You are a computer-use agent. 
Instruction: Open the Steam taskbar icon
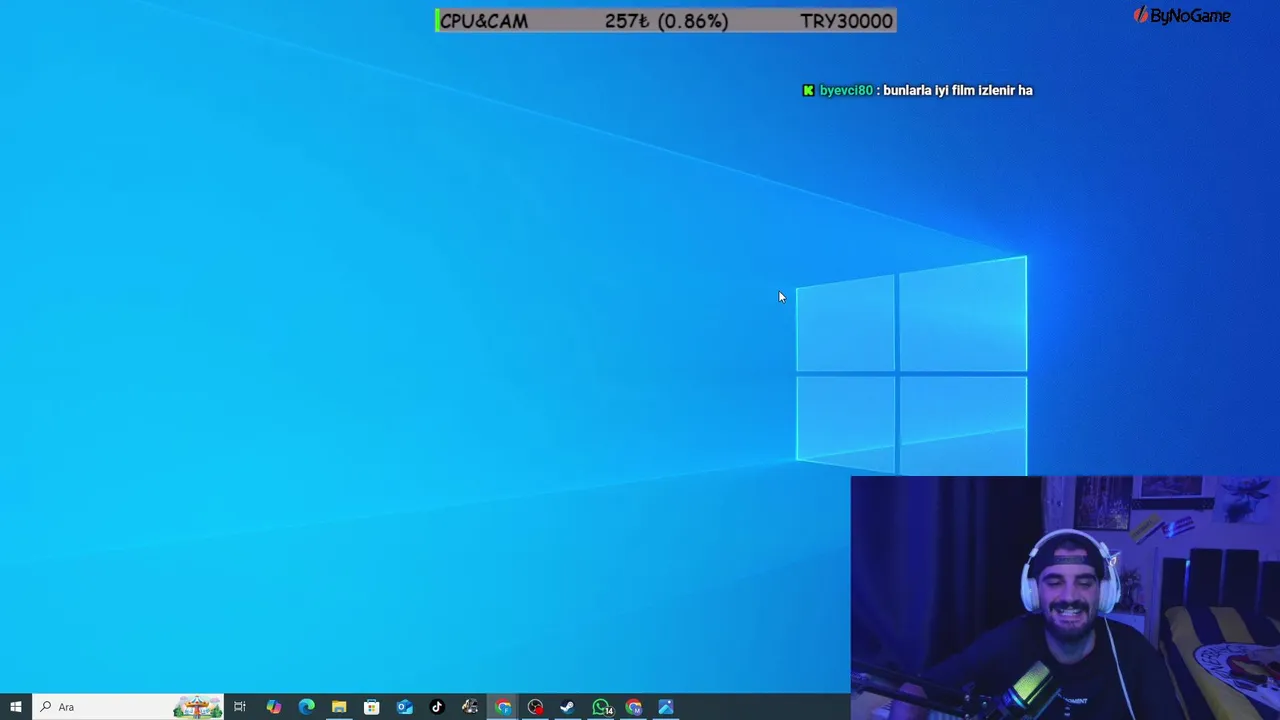click(x=568, y=707)
